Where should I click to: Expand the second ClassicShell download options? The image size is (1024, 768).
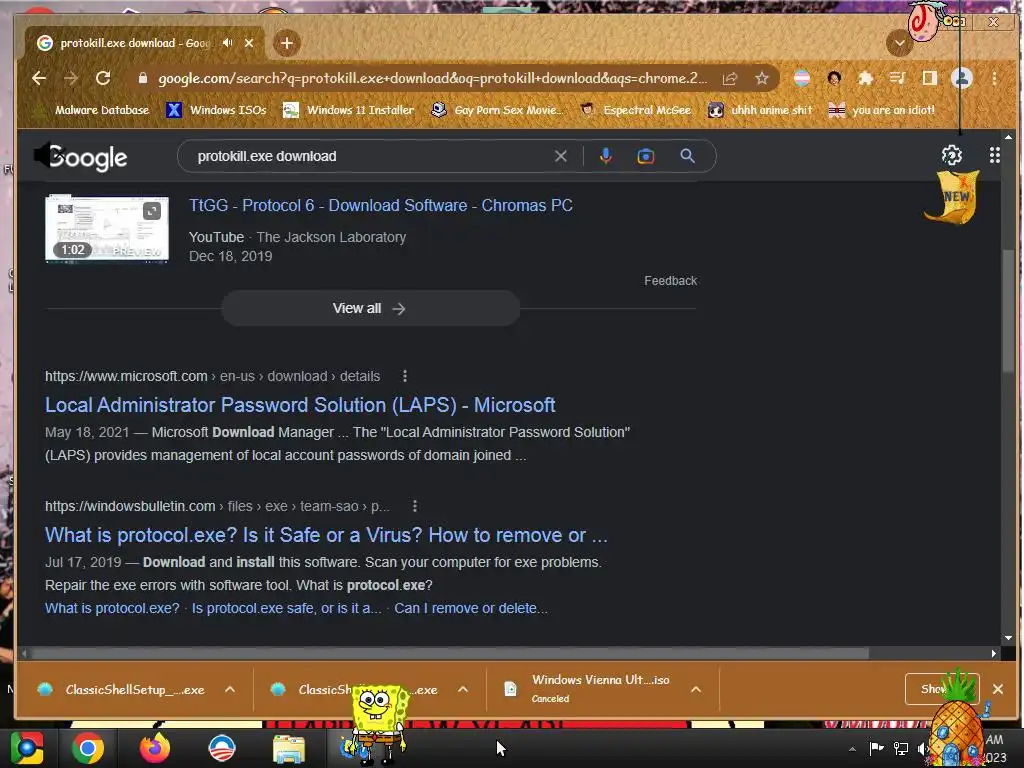(x=463, y=689)
